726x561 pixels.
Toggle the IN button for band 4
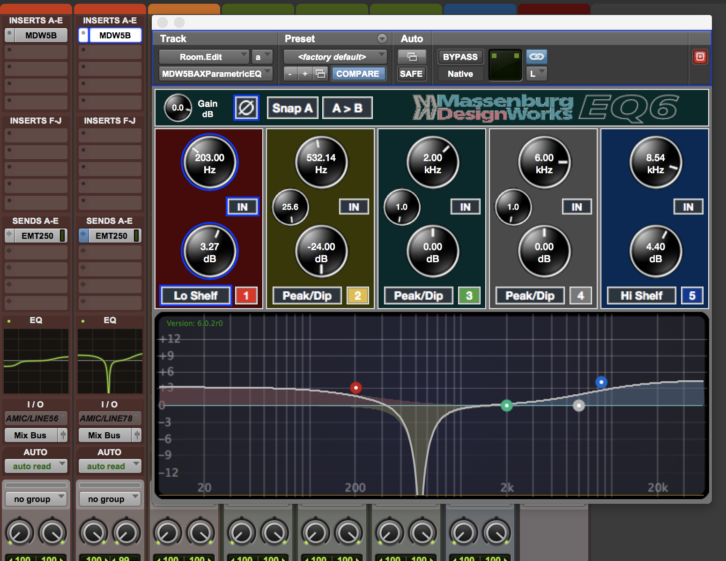pyautogui.click(x=577, y=207)
